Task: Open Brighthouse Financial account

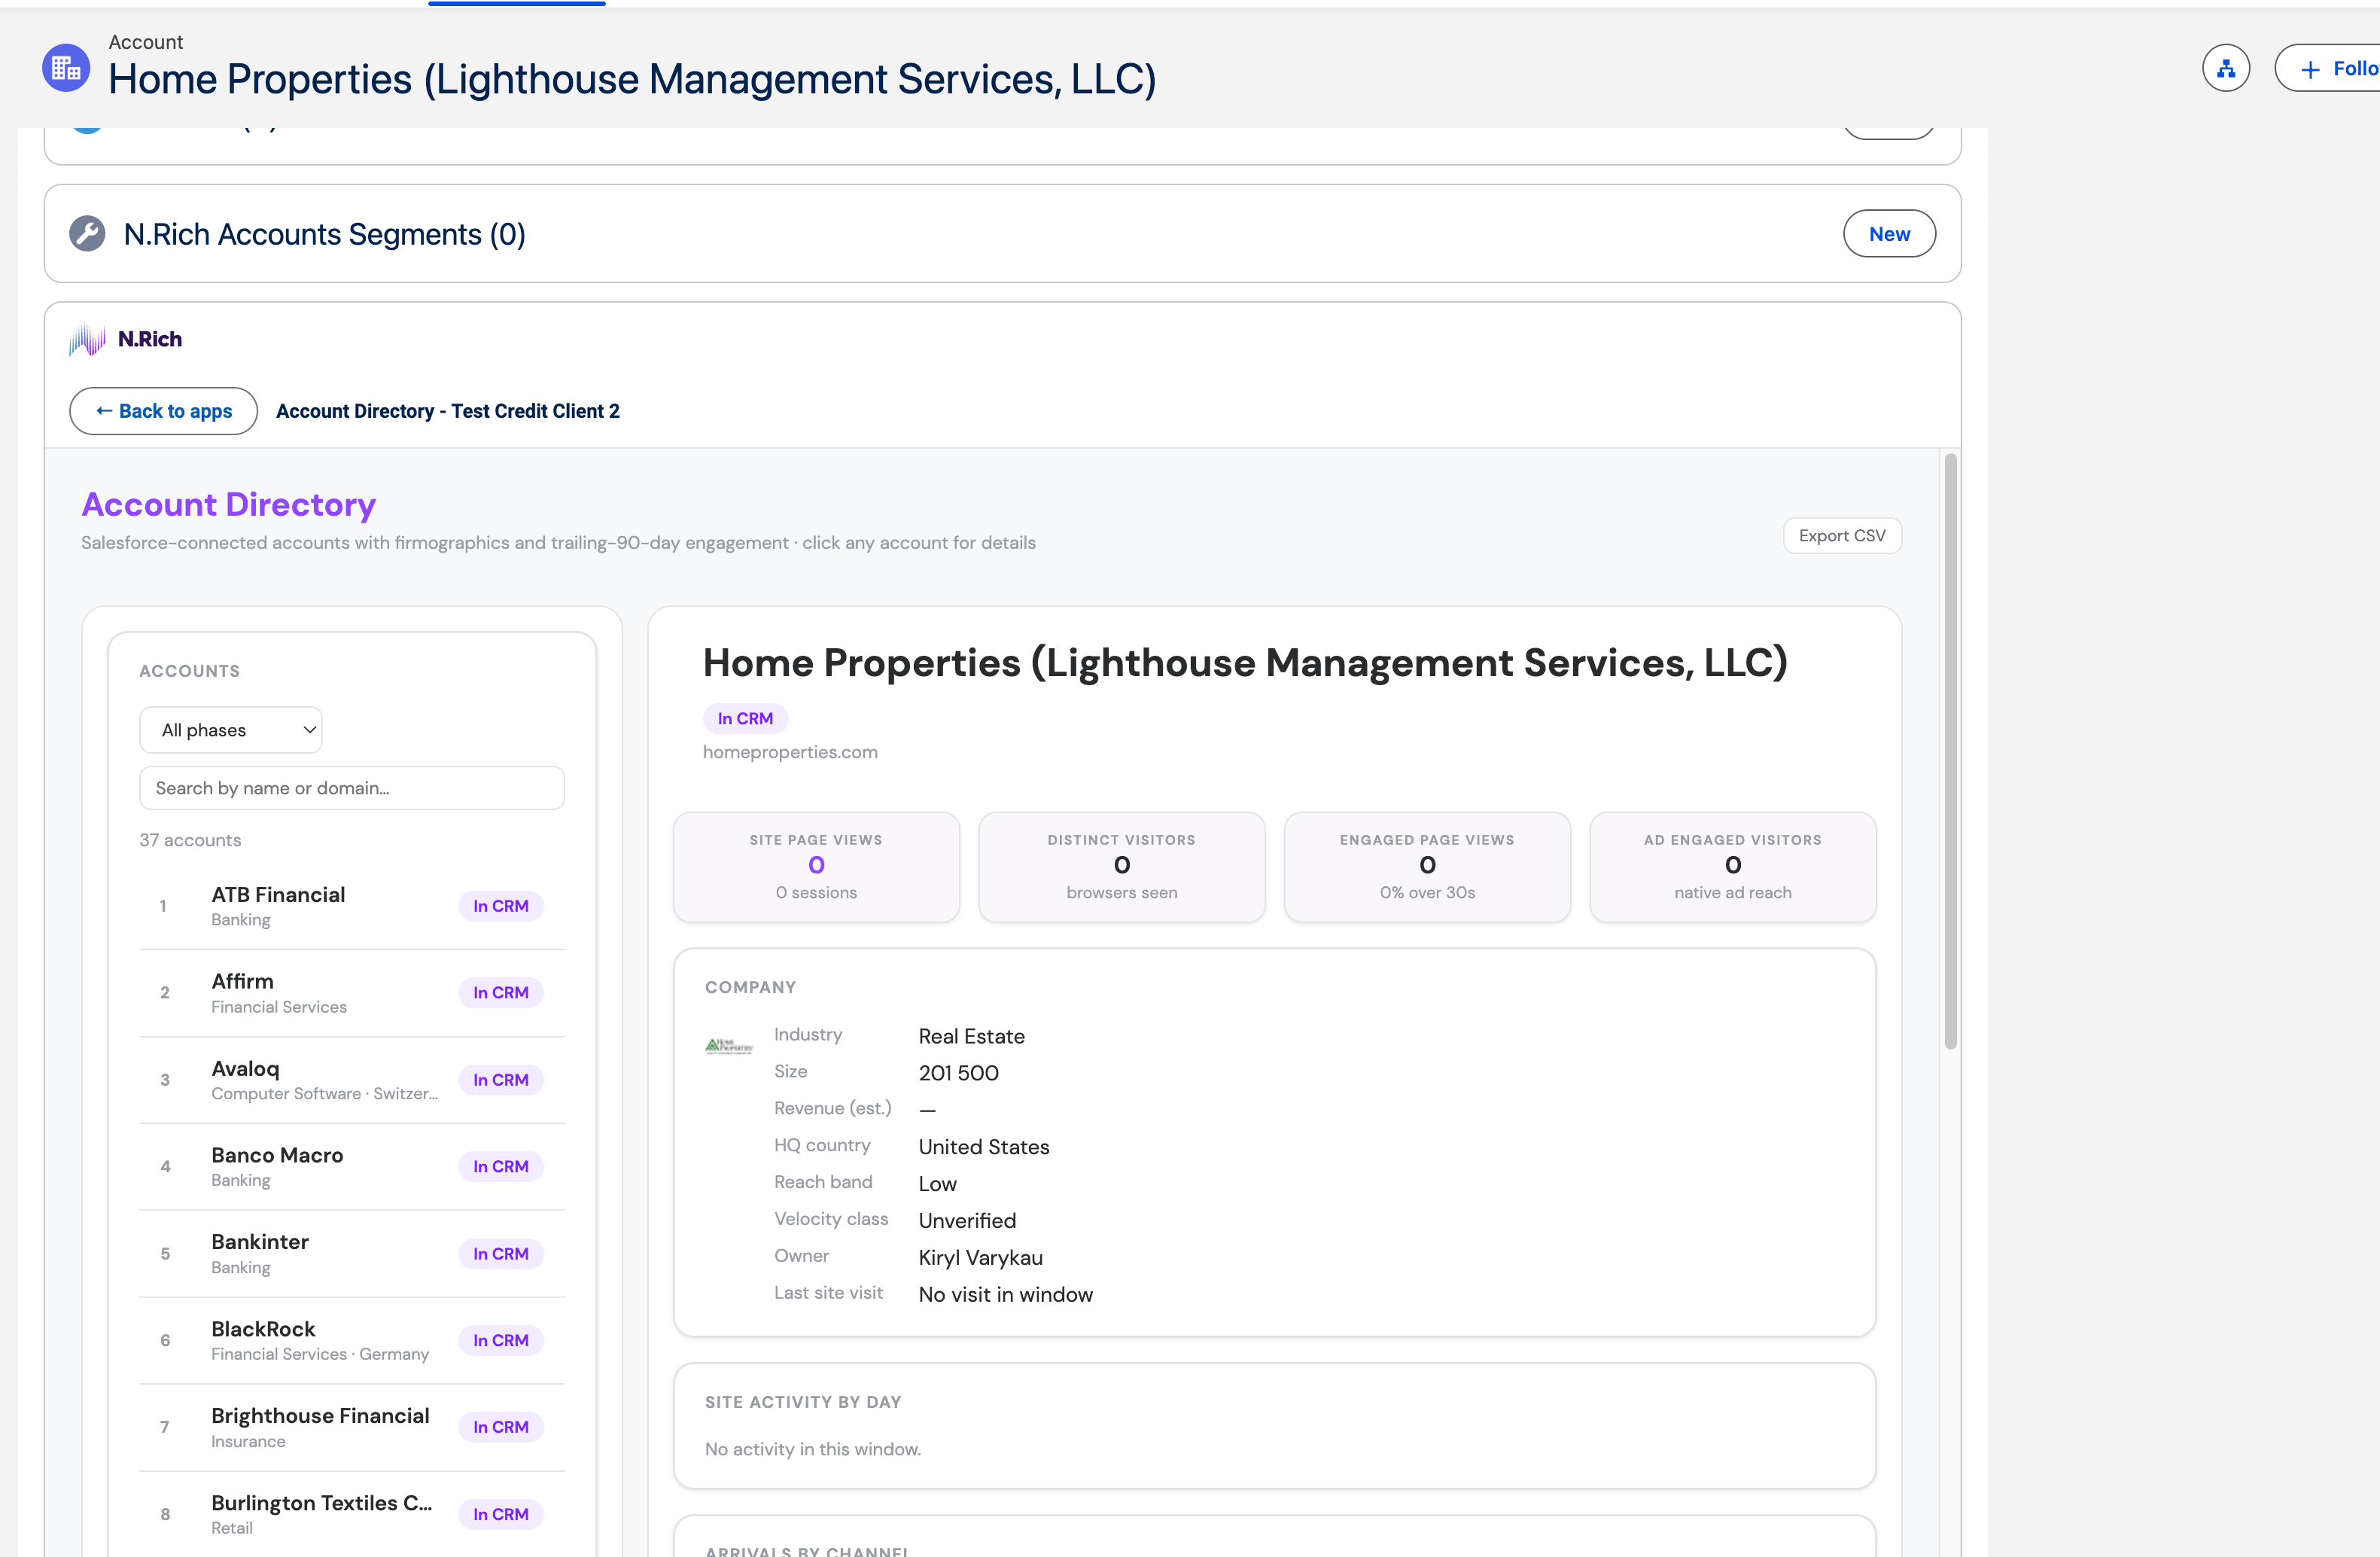Action: click(352, 1427)
